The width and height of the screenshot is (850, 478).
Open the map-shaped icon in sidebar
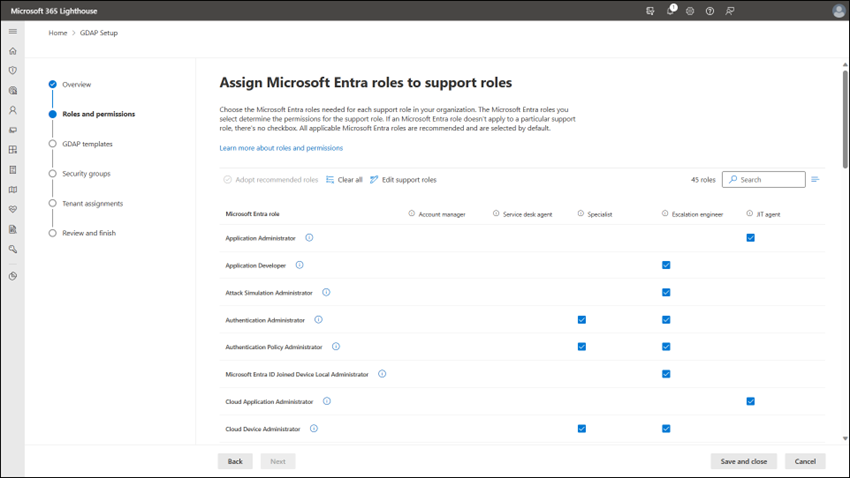click(13, 190)
